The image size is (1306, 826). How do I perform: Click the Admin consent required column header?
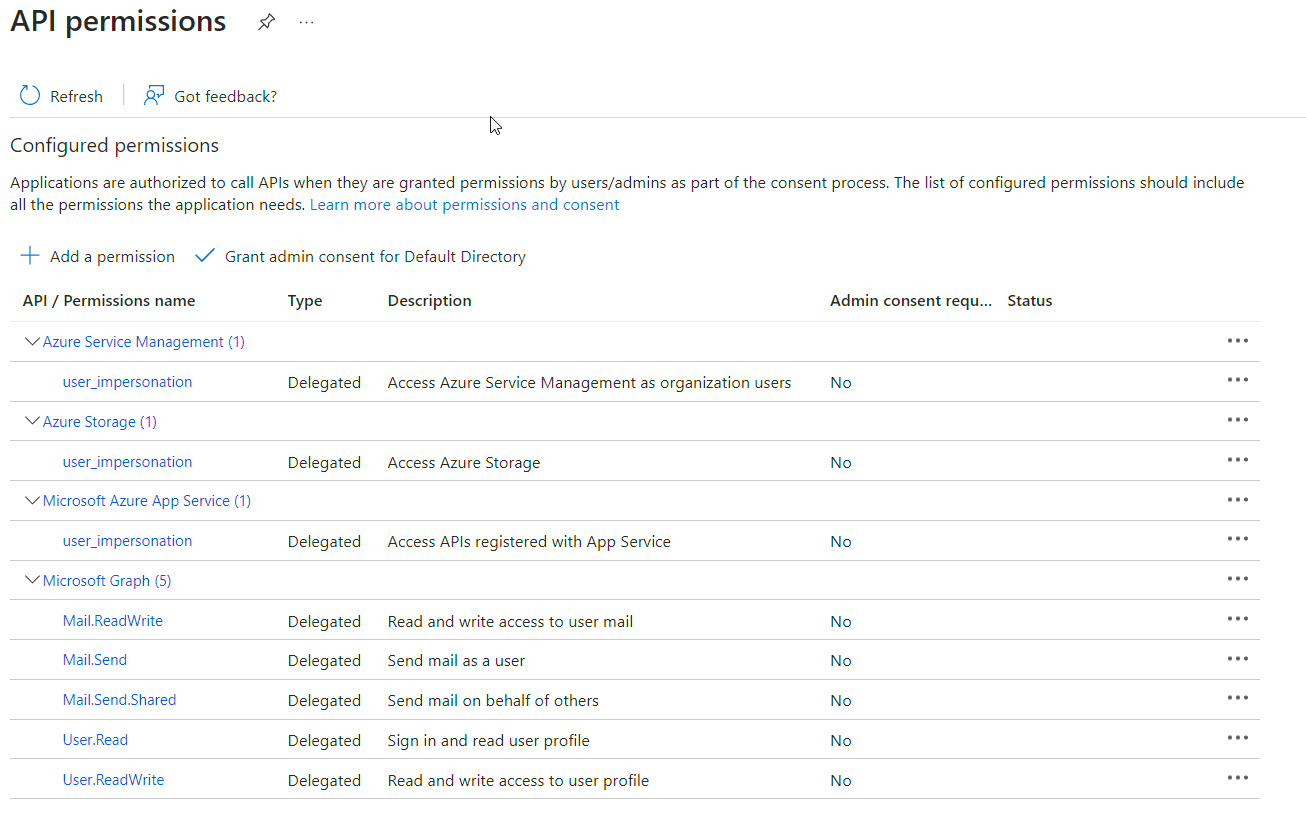[911, 301]
